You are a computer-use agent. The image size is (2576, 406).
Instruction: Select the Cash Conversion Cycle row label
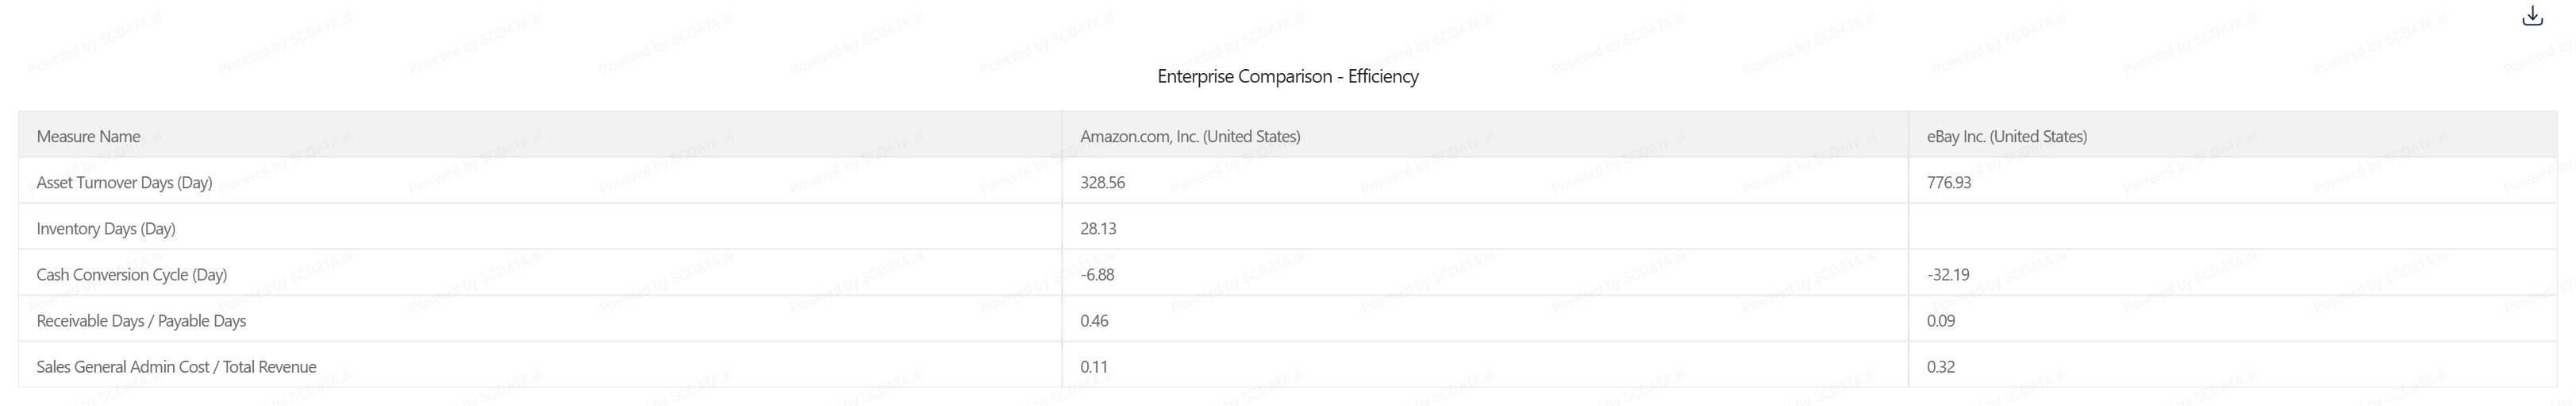132,274
